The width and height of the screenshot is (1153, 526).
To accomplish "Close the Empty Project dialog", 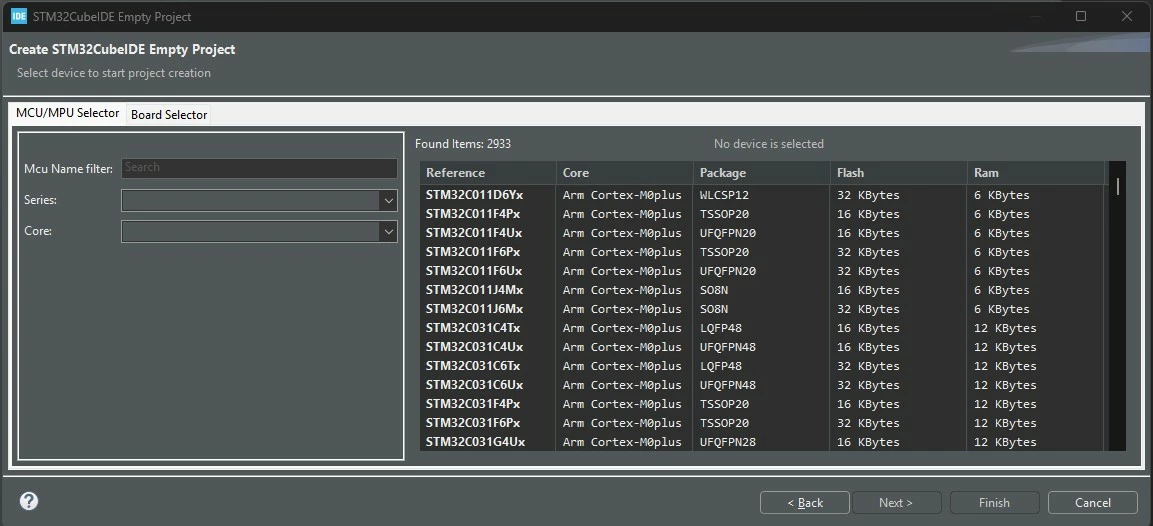I will point(1126,16).
